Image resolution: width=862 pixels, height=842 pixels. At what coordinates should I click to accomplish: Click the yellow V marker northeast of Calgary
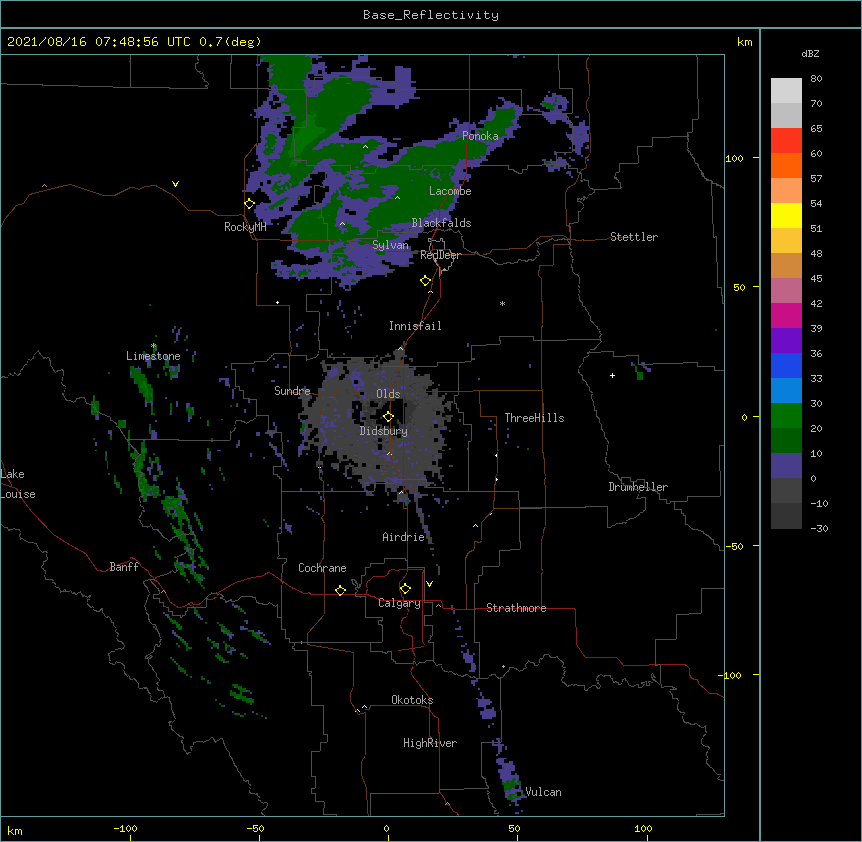click(429, 584)
